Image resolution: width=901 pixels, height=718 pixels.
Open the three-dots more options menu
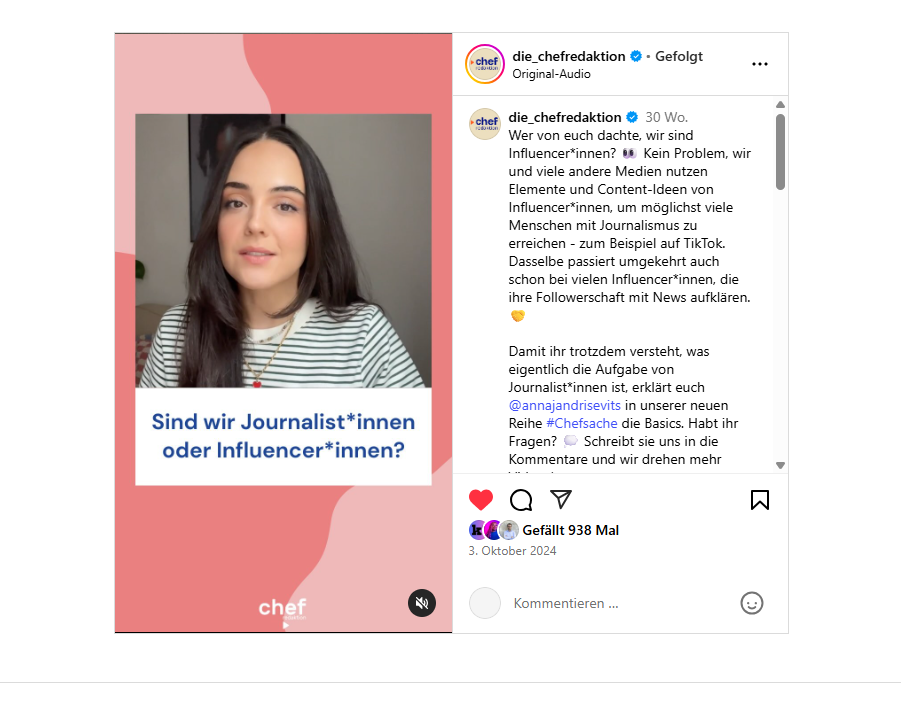760,64
